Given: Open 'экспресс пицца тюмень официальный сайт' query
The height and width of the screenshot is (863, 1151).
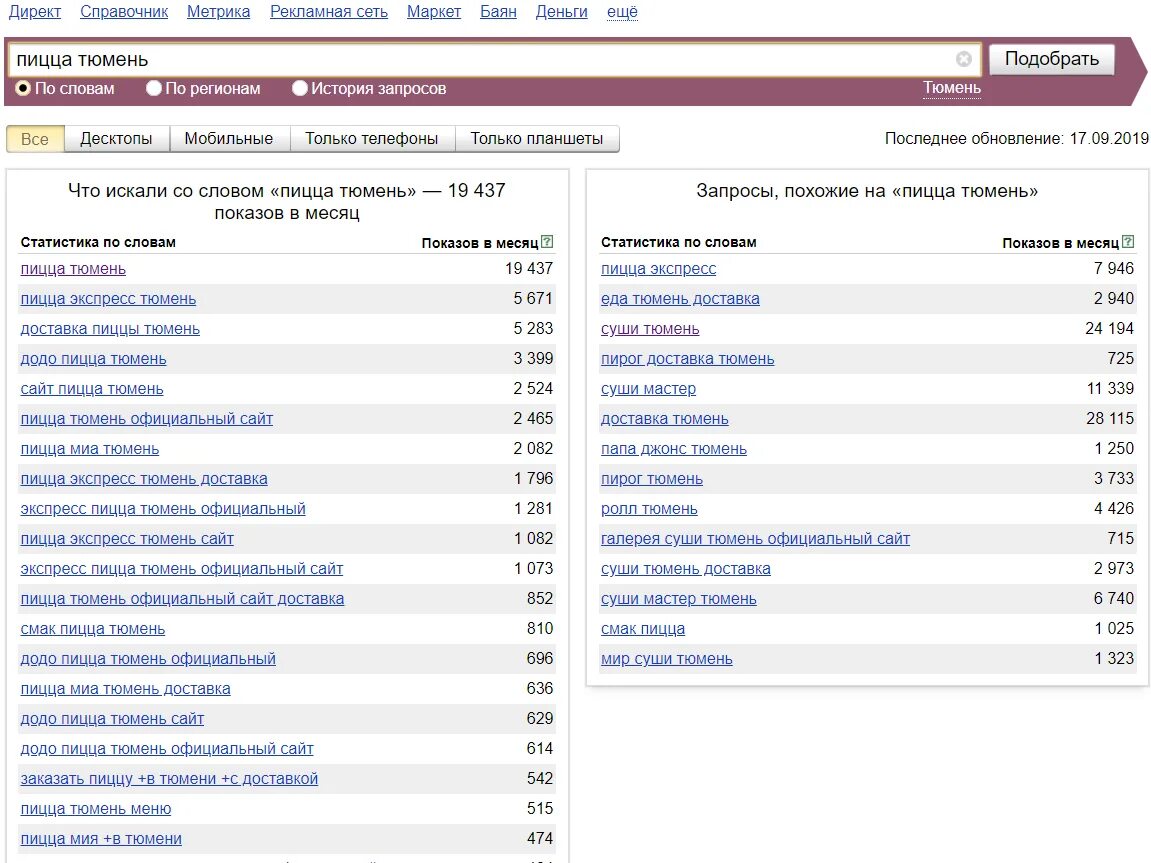Looking at the screenshot, I should (x=181, y=569).
